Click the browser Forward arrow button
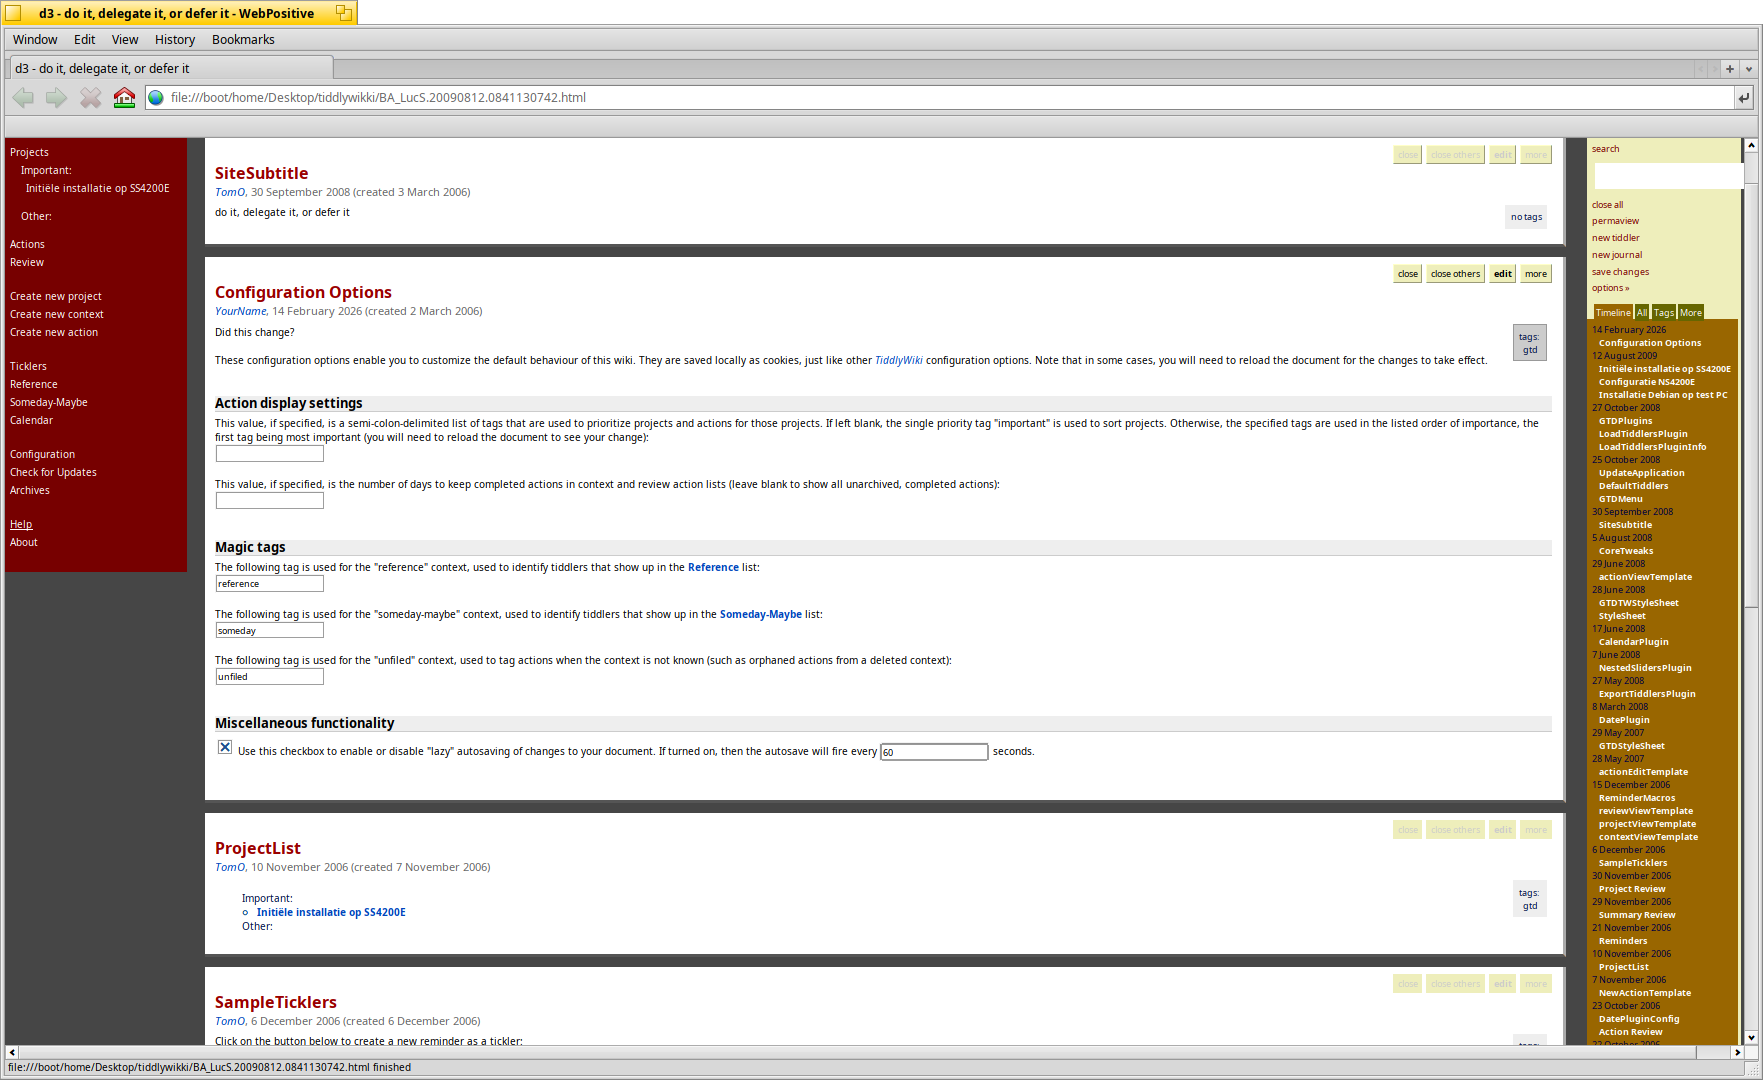Screen dimensions: 1763x1080 (57, 98)
